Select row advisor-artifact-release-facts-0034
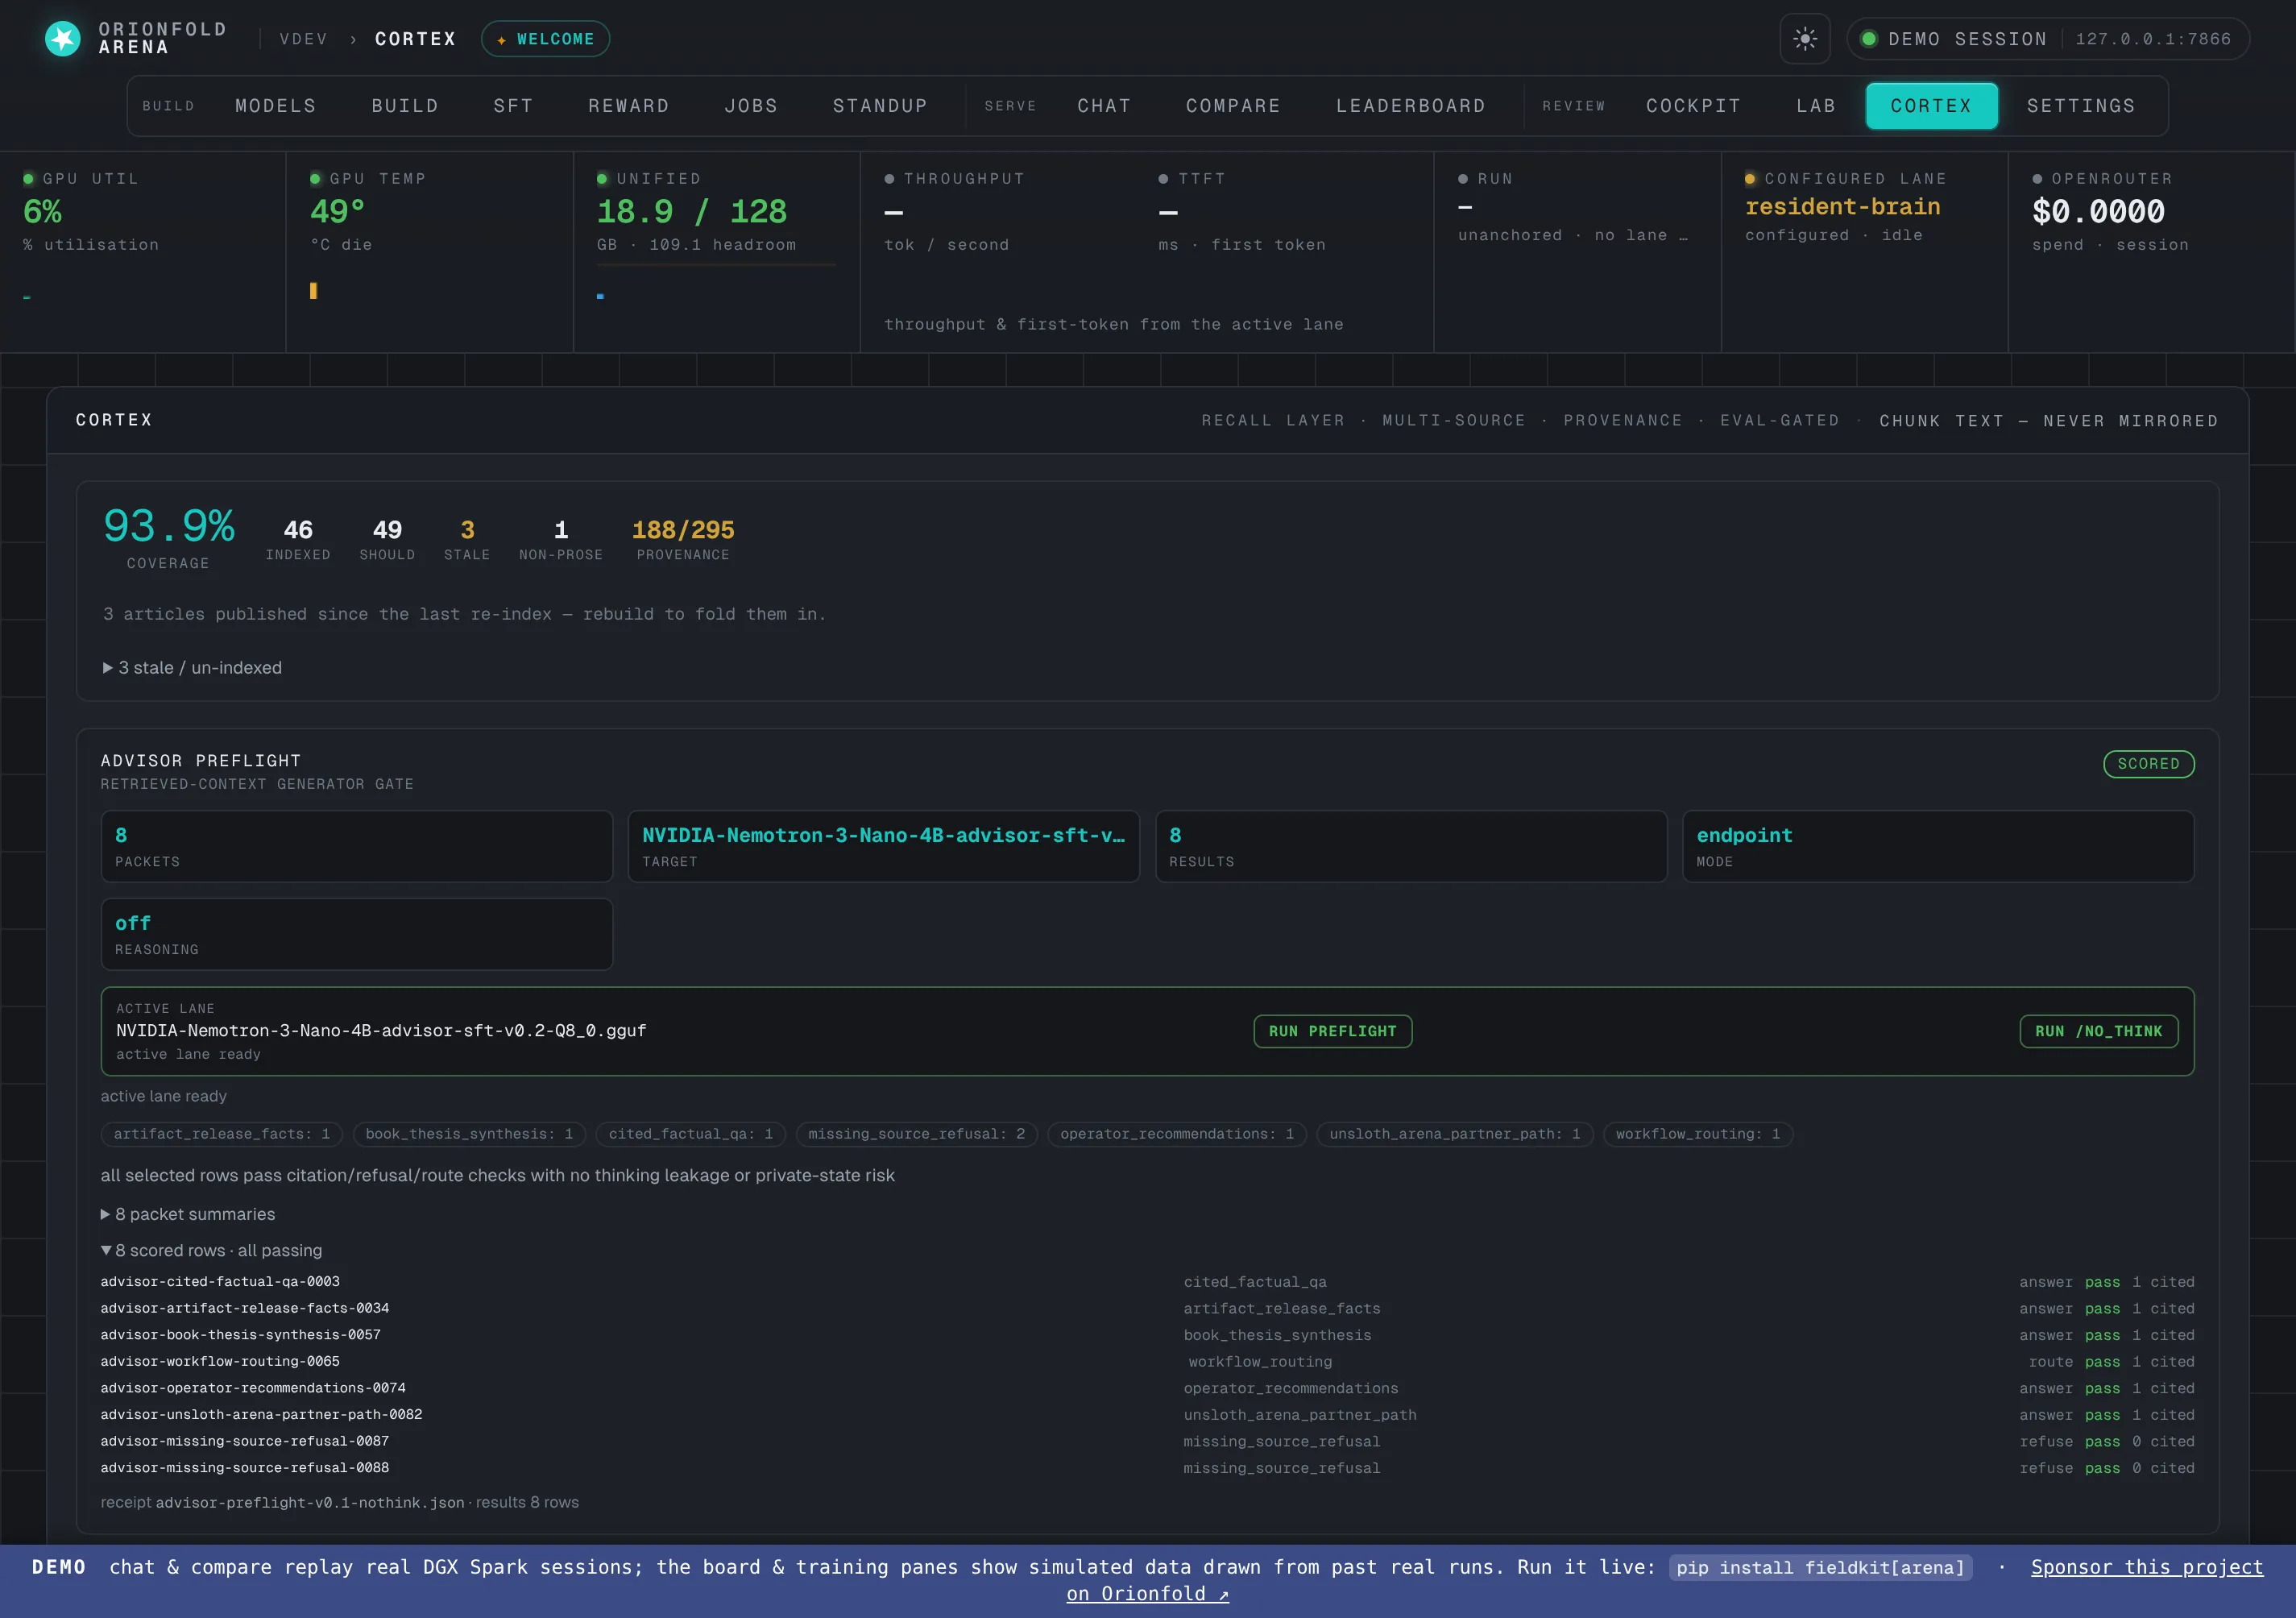This screenshot has height=1618, width=2296. click(1147, 1308)
